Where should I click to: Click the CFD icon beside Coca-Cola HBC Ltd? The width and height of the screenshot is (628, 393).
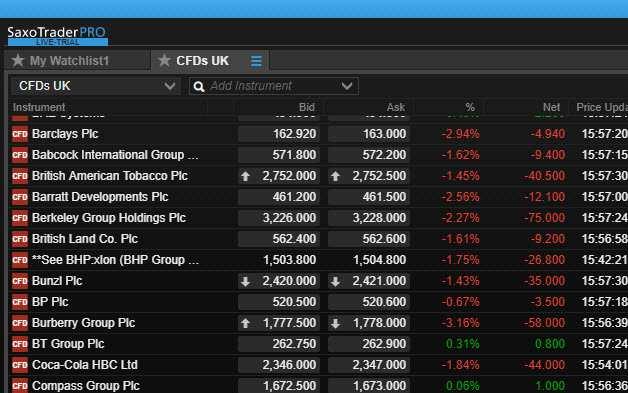coord(20,365)
